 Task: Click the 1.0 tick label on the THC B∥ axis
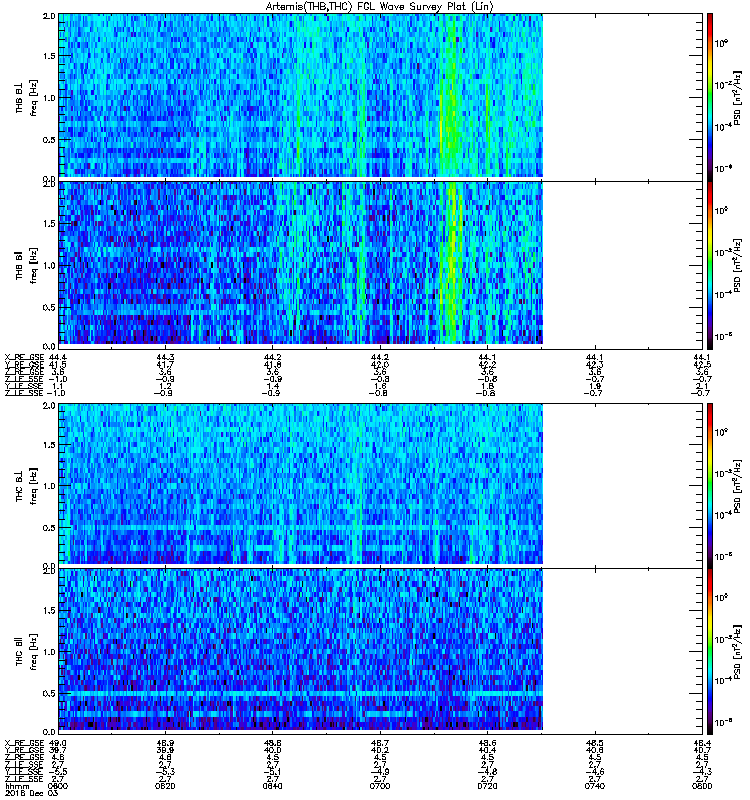pyautogui.click(x=49, y=652)
